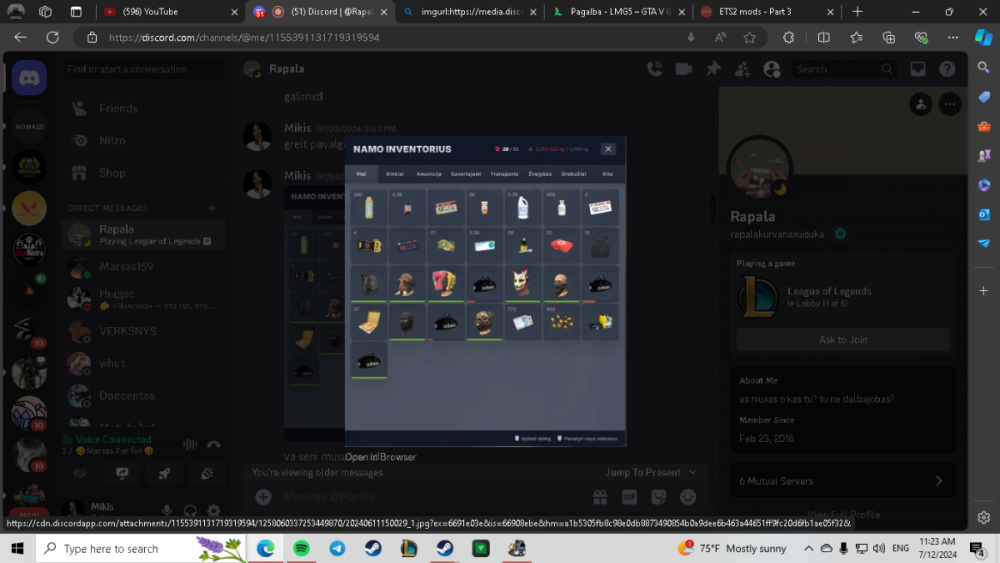The height and width of the screenshot is (563, 1000).
Task: Open Discord help icon
Action: coord(947,69)
